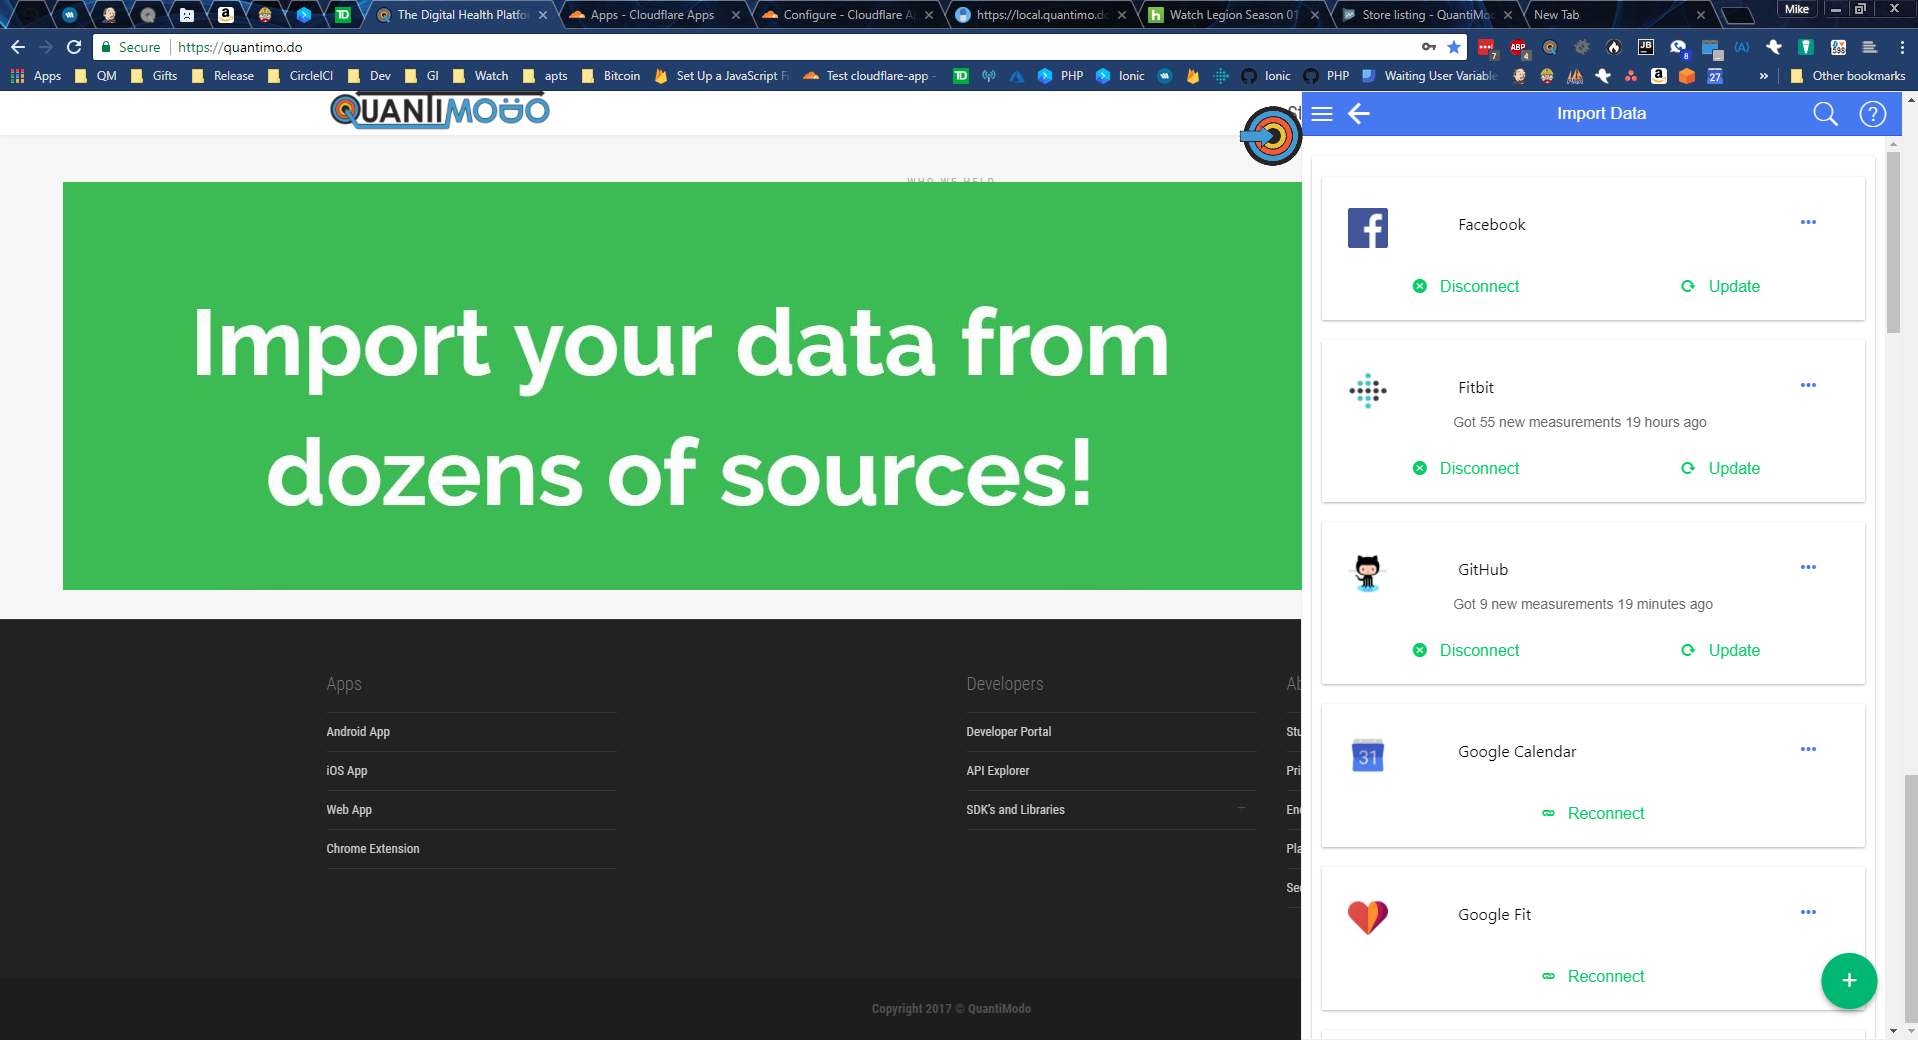Open Facebook card's three-dot options menu

point(1808,222)
